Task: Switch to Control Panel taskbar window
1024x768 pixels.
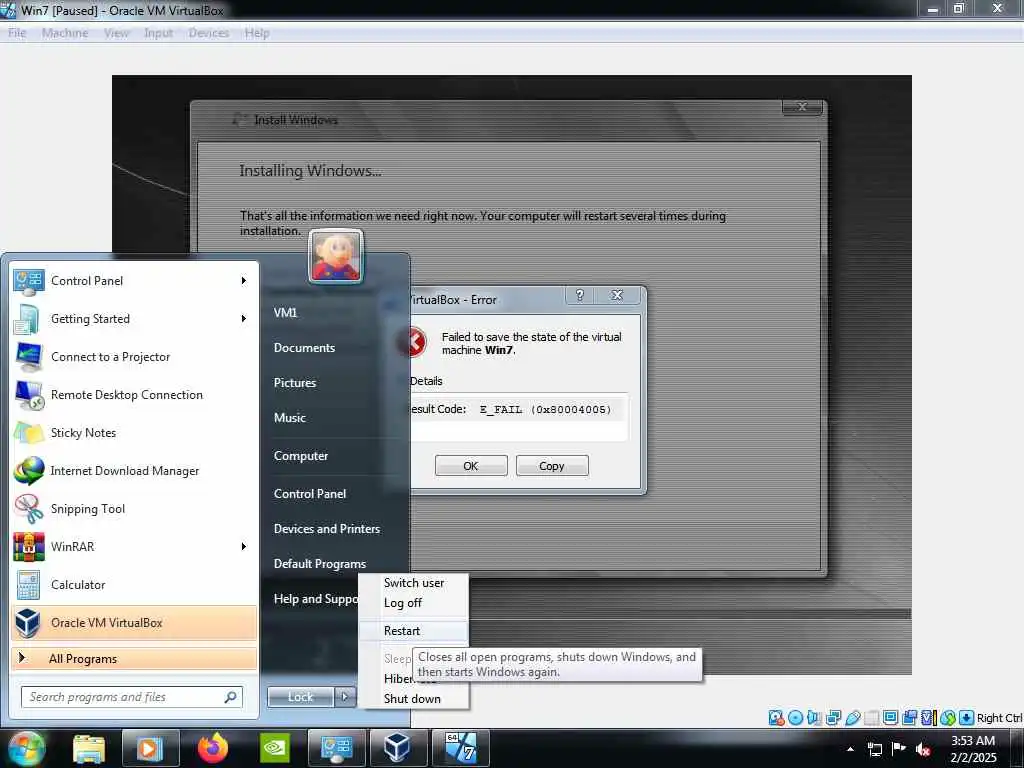Action: 336,748
